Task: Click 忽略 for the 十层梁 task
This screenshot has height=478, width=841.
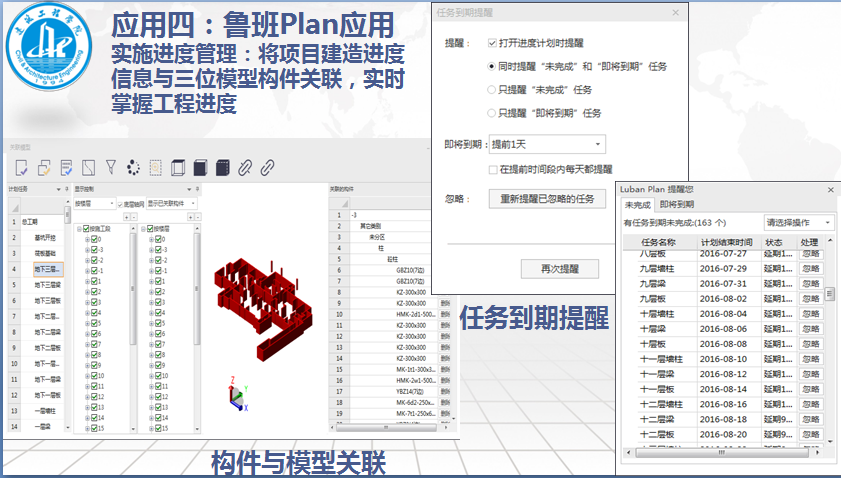Action: (x=810, y=329)
